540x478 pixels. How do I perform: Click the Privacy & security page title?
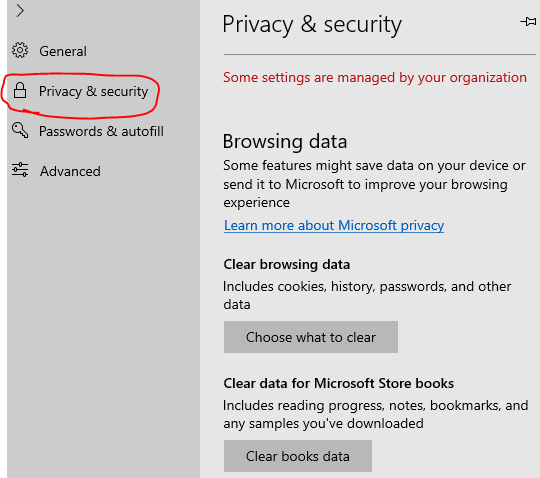[312, 25]
